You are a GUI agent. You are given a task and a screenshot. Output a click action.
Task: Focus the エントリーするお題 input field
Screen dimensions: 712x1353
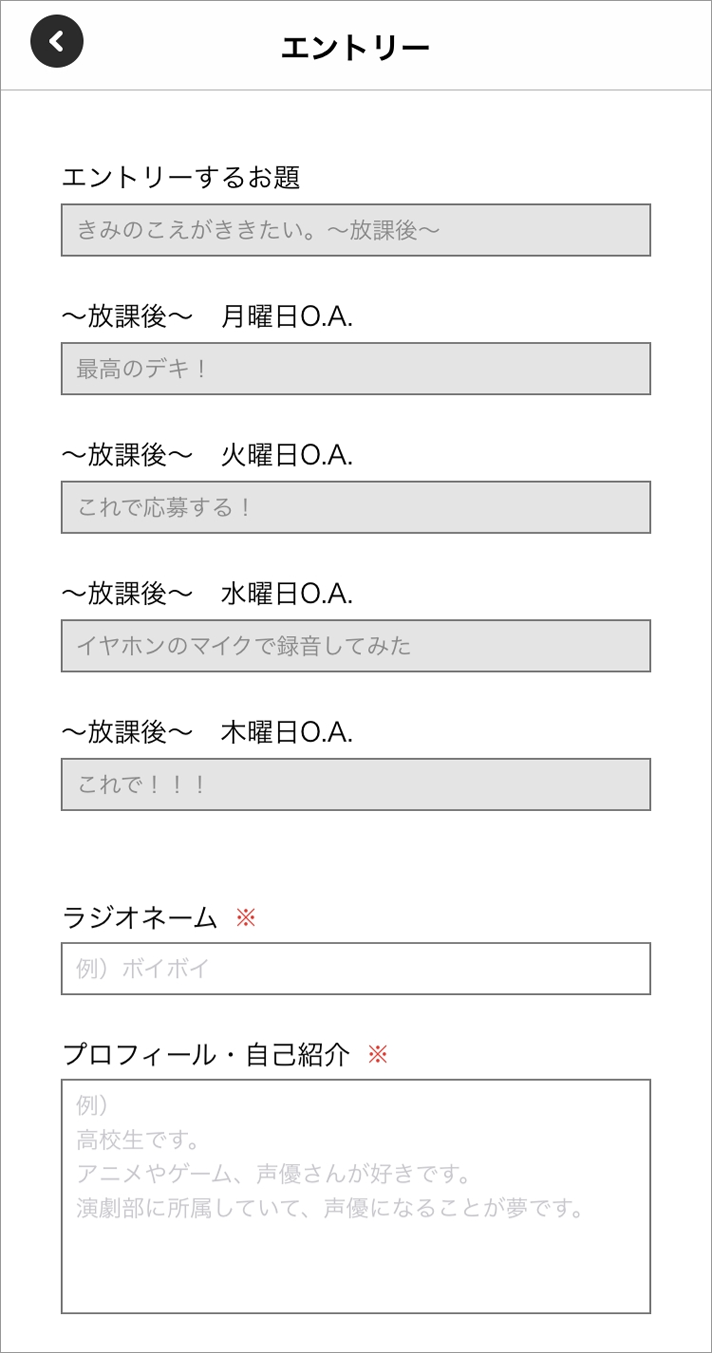coord(355,230)
